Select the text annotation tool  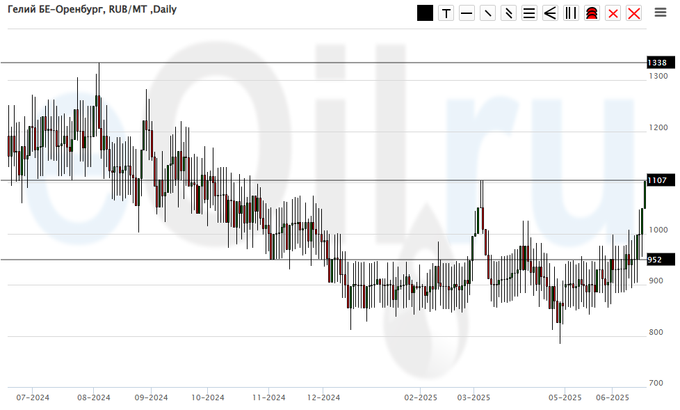(446, 13)
